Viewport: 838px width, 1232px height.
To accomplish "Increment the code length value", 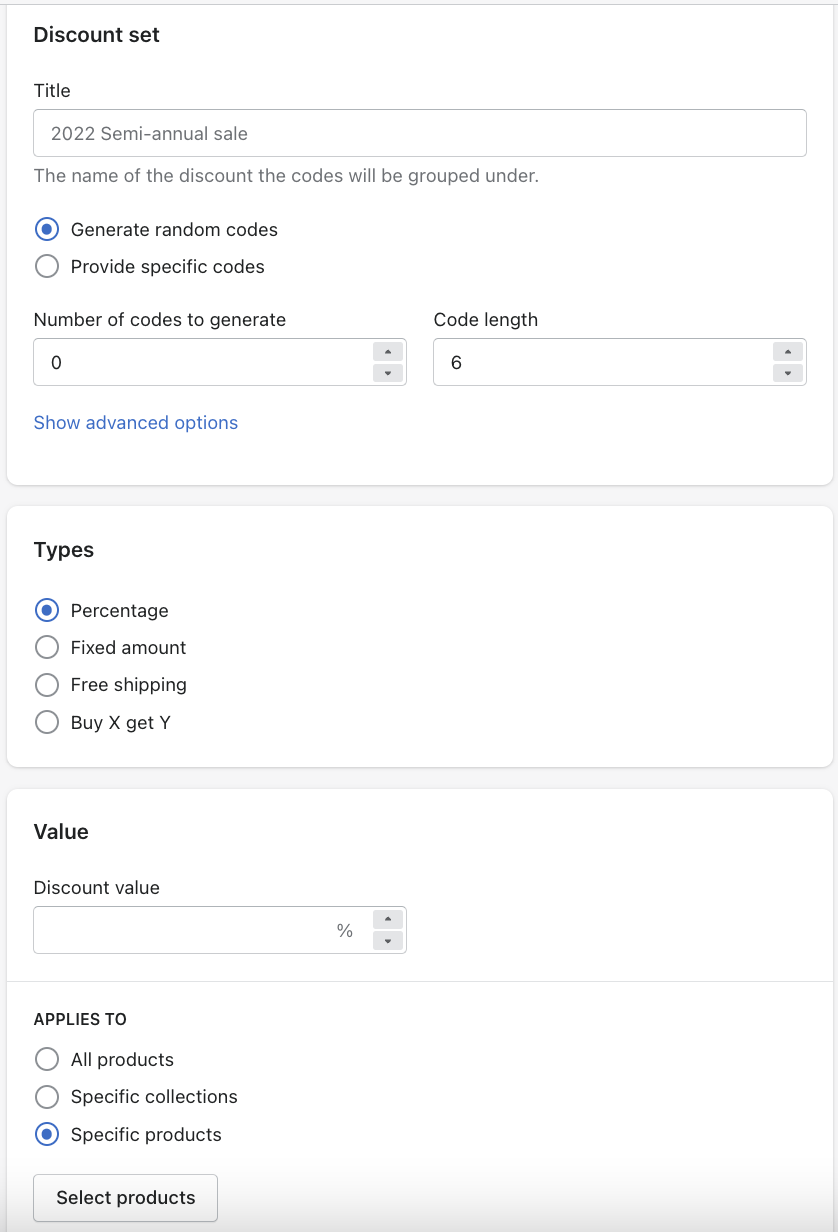I will click(788, 352).
